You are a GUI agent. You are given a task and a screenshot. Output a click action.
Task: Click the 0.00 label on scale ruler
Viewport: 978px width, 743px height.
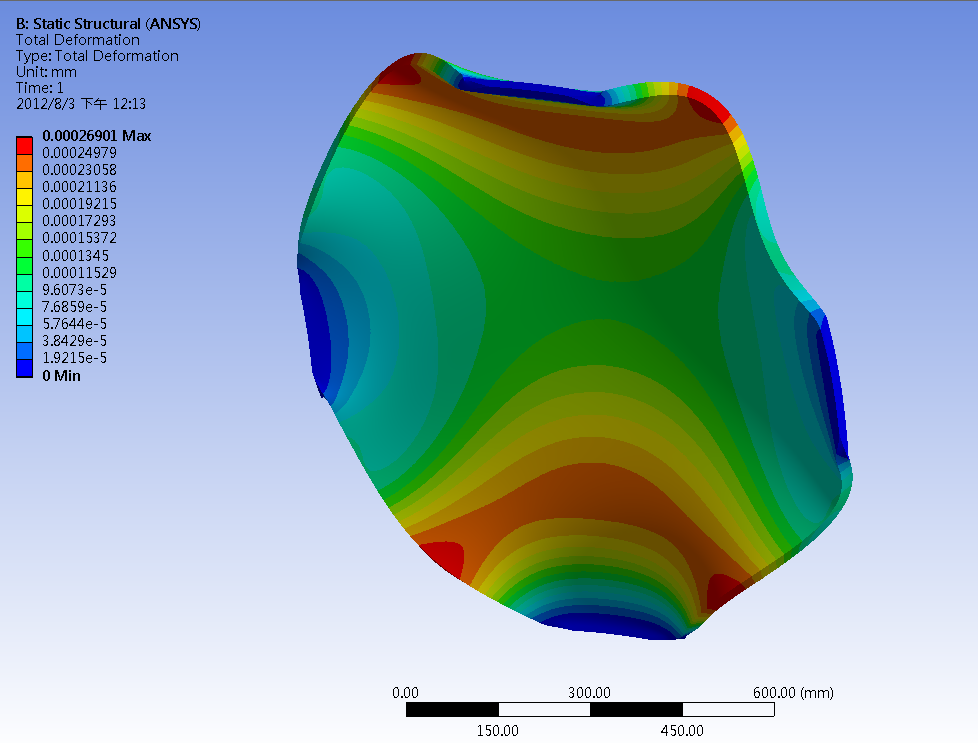[x=405, y=693]
